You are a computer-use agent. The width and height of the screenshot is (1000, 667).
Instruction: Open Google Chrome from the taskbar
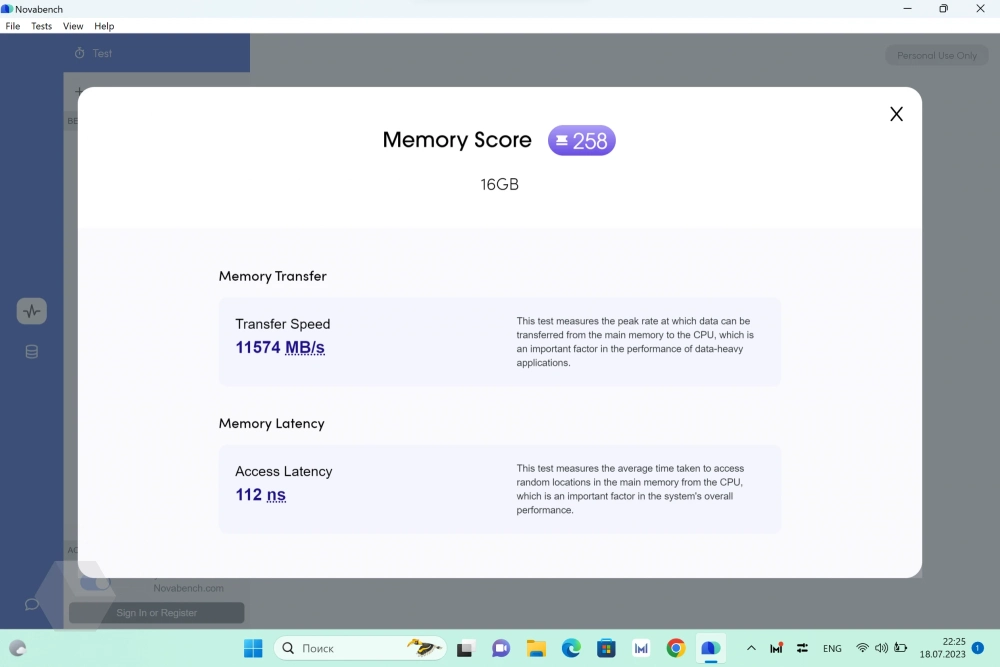(x=676, y=648)
